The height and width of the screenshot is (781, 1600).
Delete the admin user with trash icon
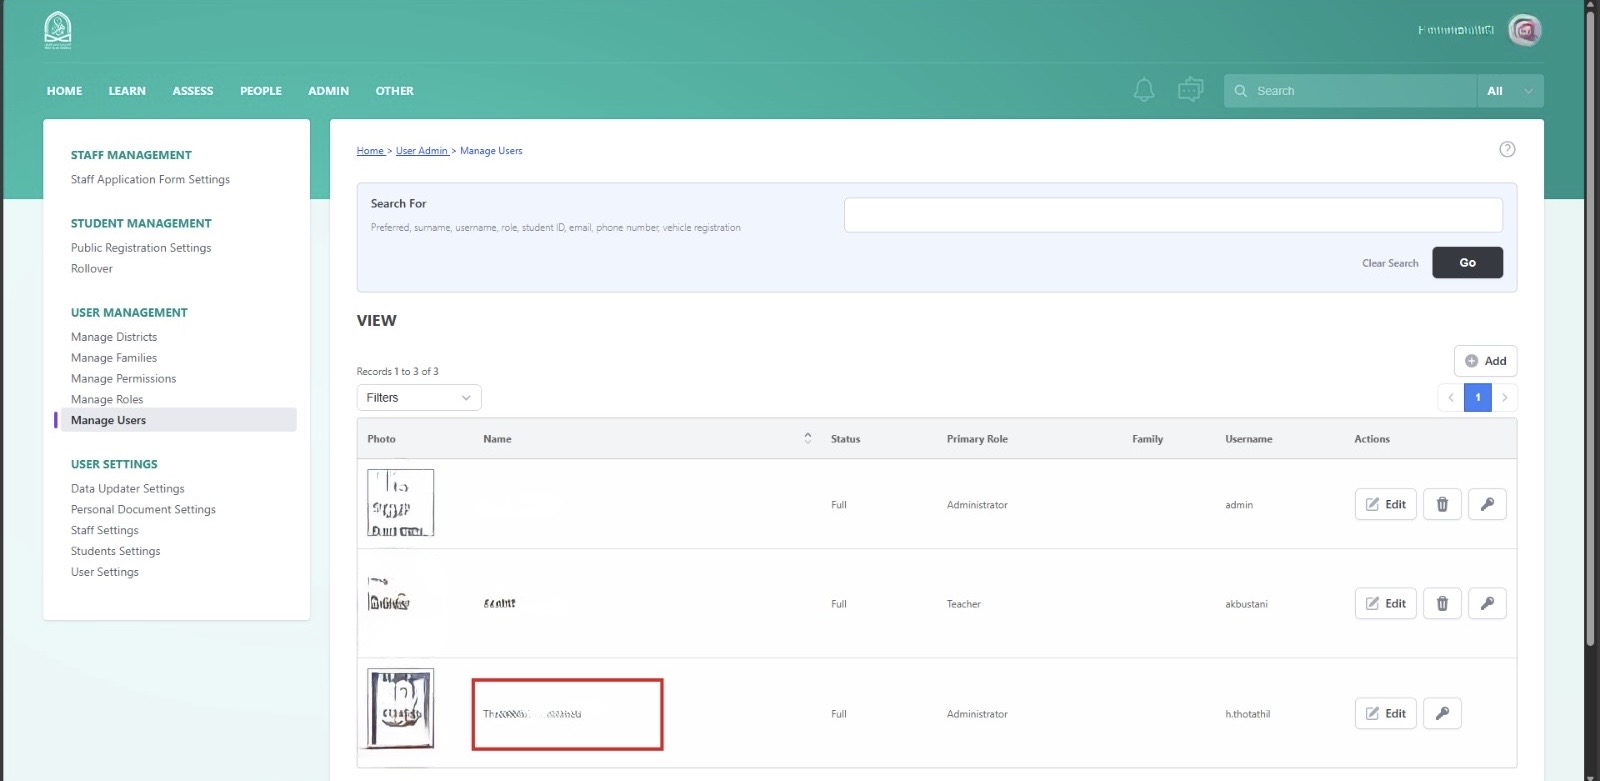point(1442,505)
